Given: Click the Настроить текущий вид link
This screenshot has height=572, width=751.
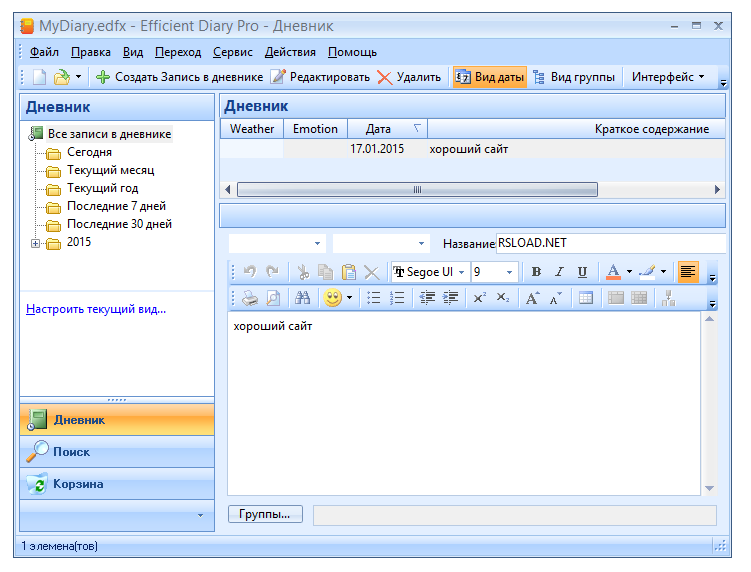Looking at the screenshot, I should [96, 309].
